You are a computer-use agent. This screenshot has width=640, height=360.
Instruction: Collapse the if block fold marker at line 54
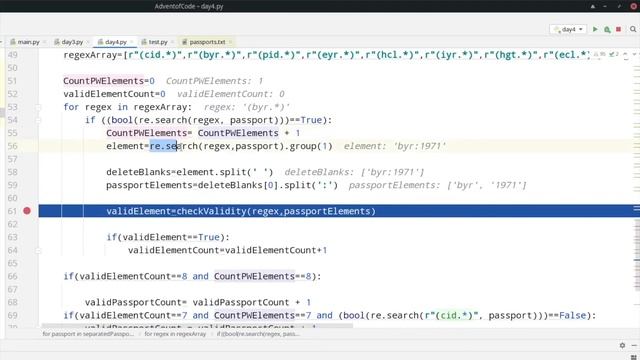[38, 120]
